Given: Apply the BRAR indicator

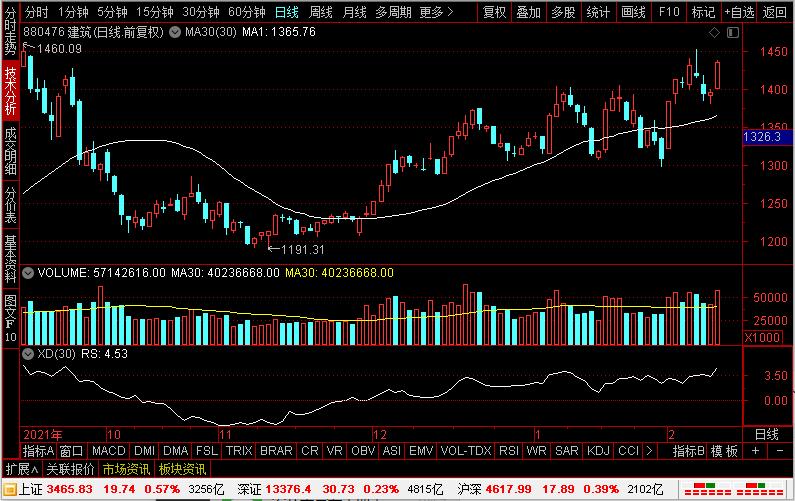Looking at the screenshot, I should point(276,451).
